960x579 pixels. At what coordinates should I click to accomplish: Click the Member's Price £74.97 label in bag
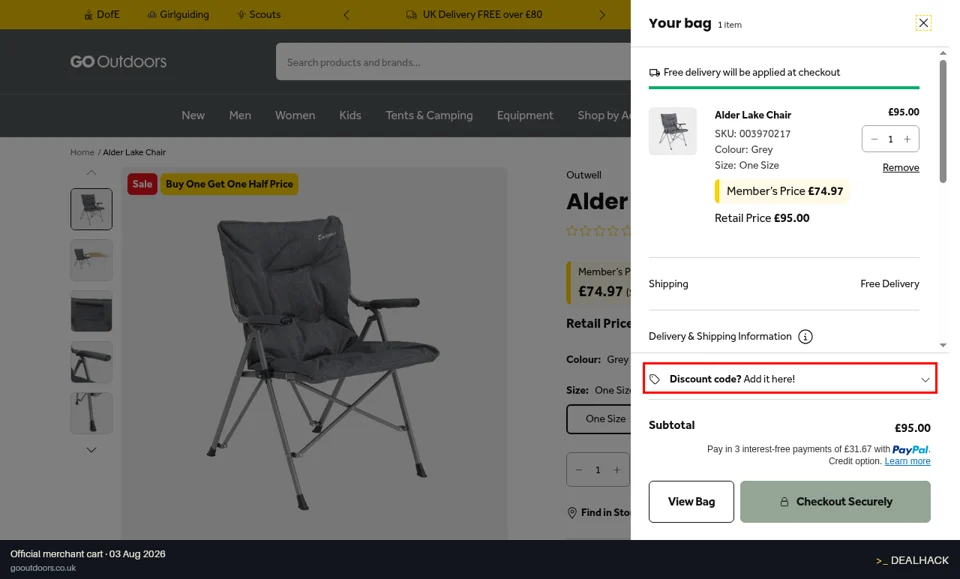point(782,191)
